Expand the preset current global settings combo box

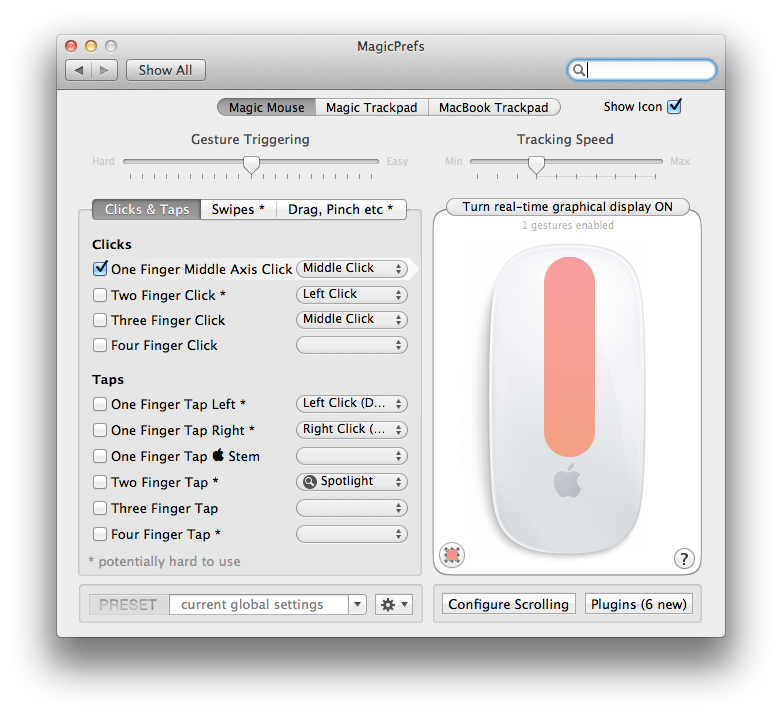[x=357, y=605]
